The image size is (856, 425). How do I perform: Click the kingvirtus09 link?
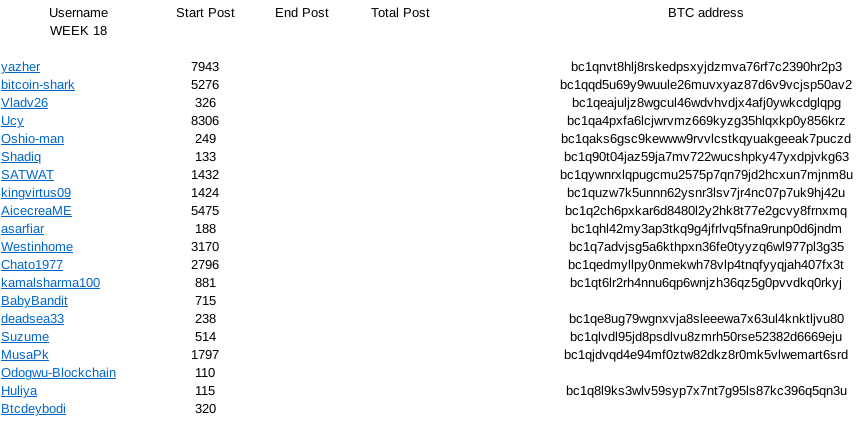coord(36,193)
